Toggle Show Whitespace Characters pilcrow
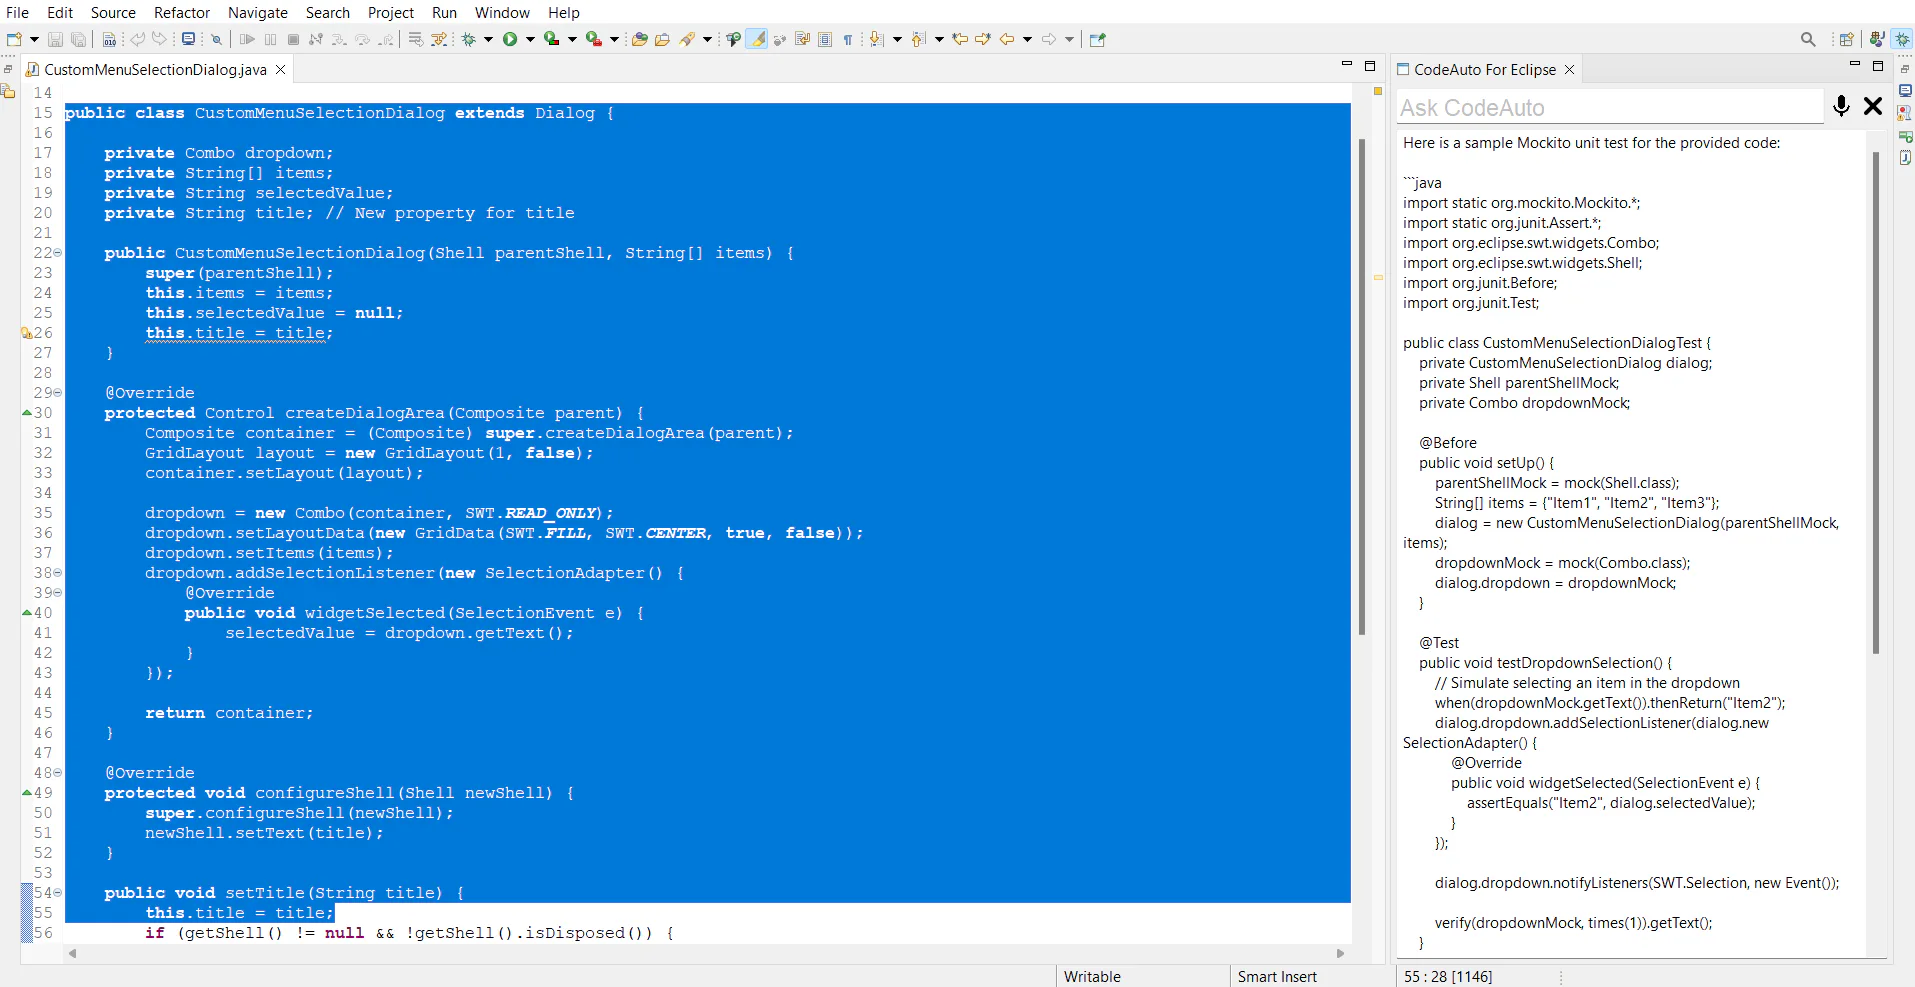Image resolution: width=1915 pixels, height=987 pixels. pos(847,39)
